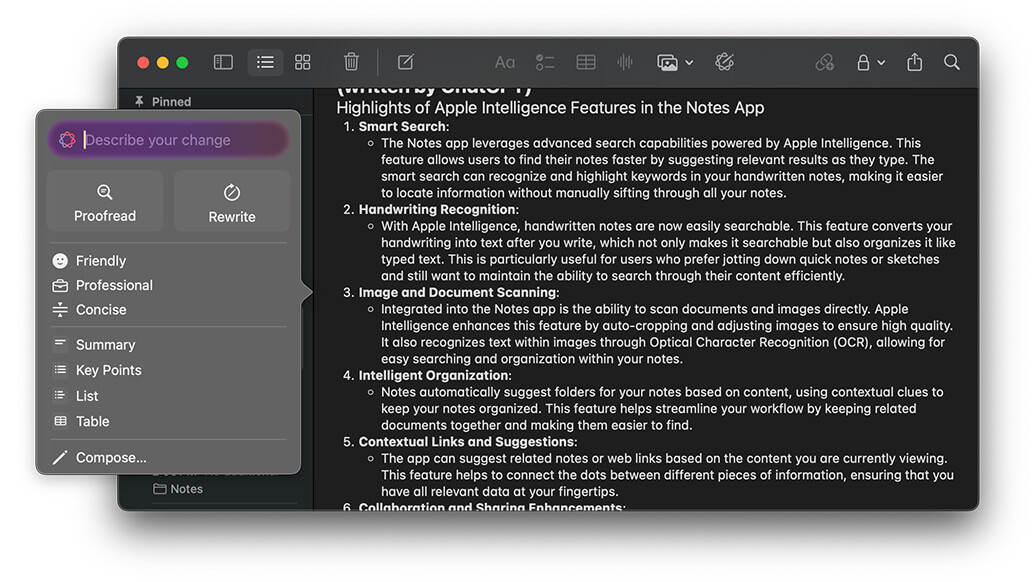Search notes with magnifier icon
This screenshot has height=582, width=1033.
pos(952,63)
